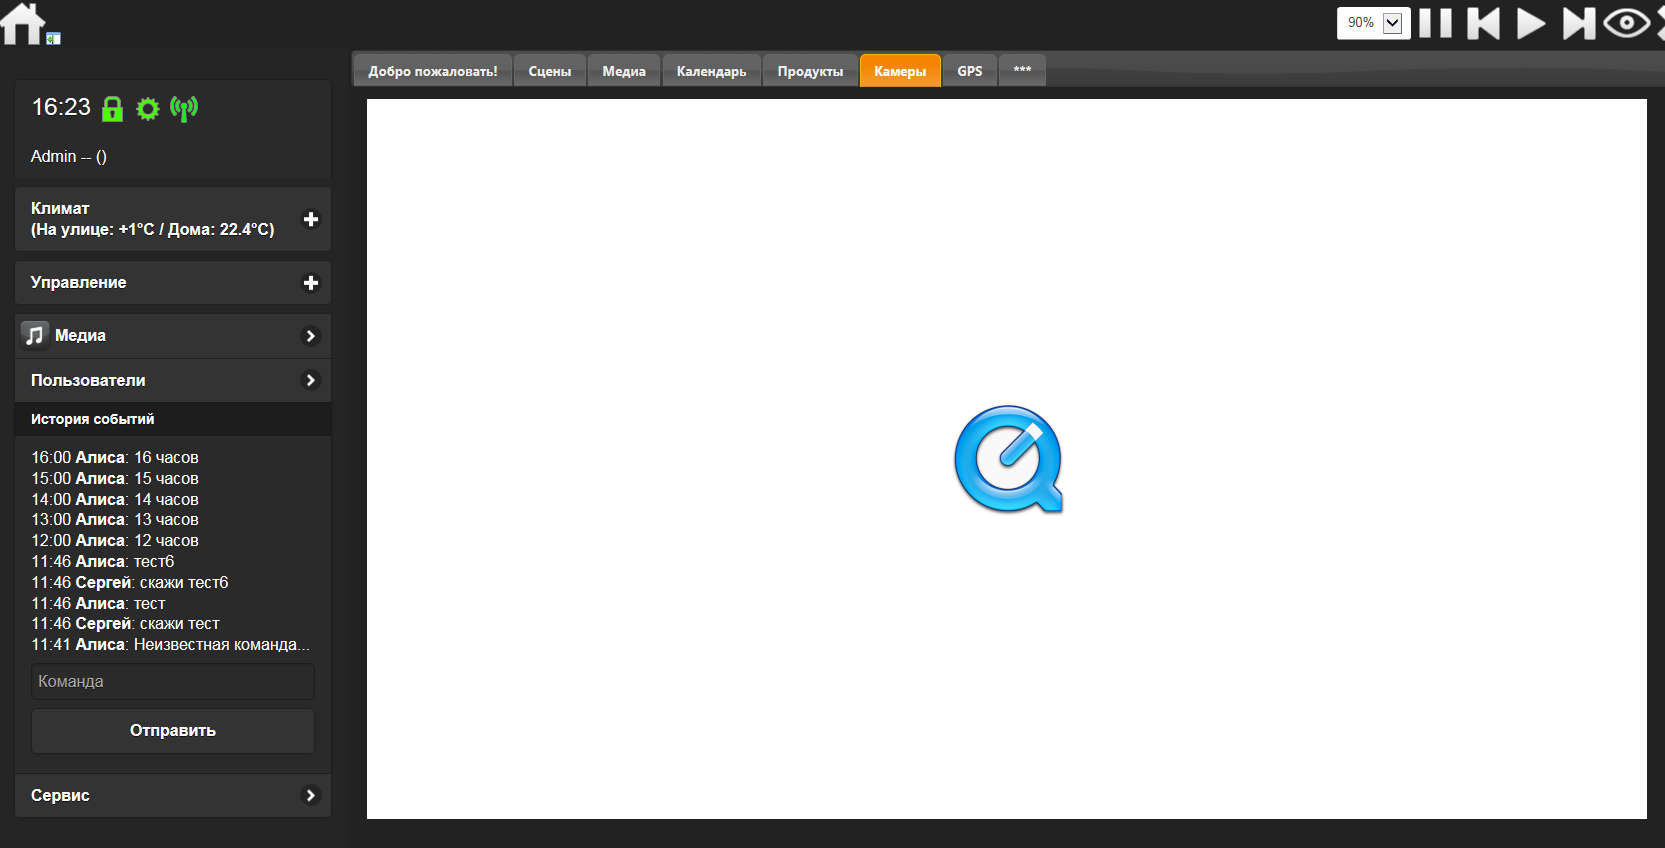This screenshot has height=848, width=1665.
Task: Select the 16:00 Алиса: 16 часов entry
Action: coord(115,458)
